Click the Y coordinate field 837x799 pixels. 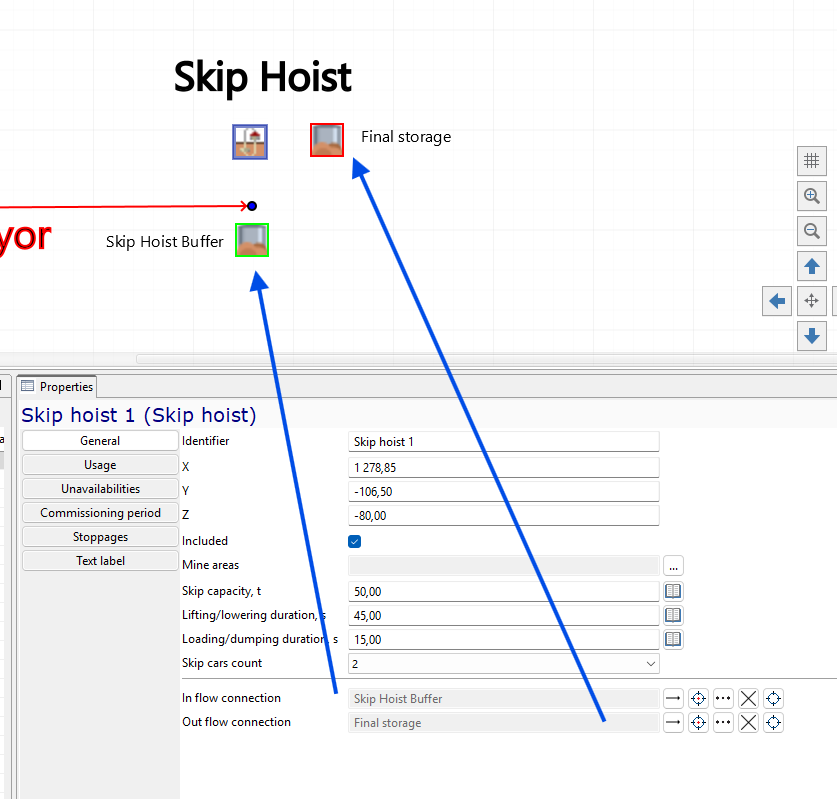tap(503, 492)
